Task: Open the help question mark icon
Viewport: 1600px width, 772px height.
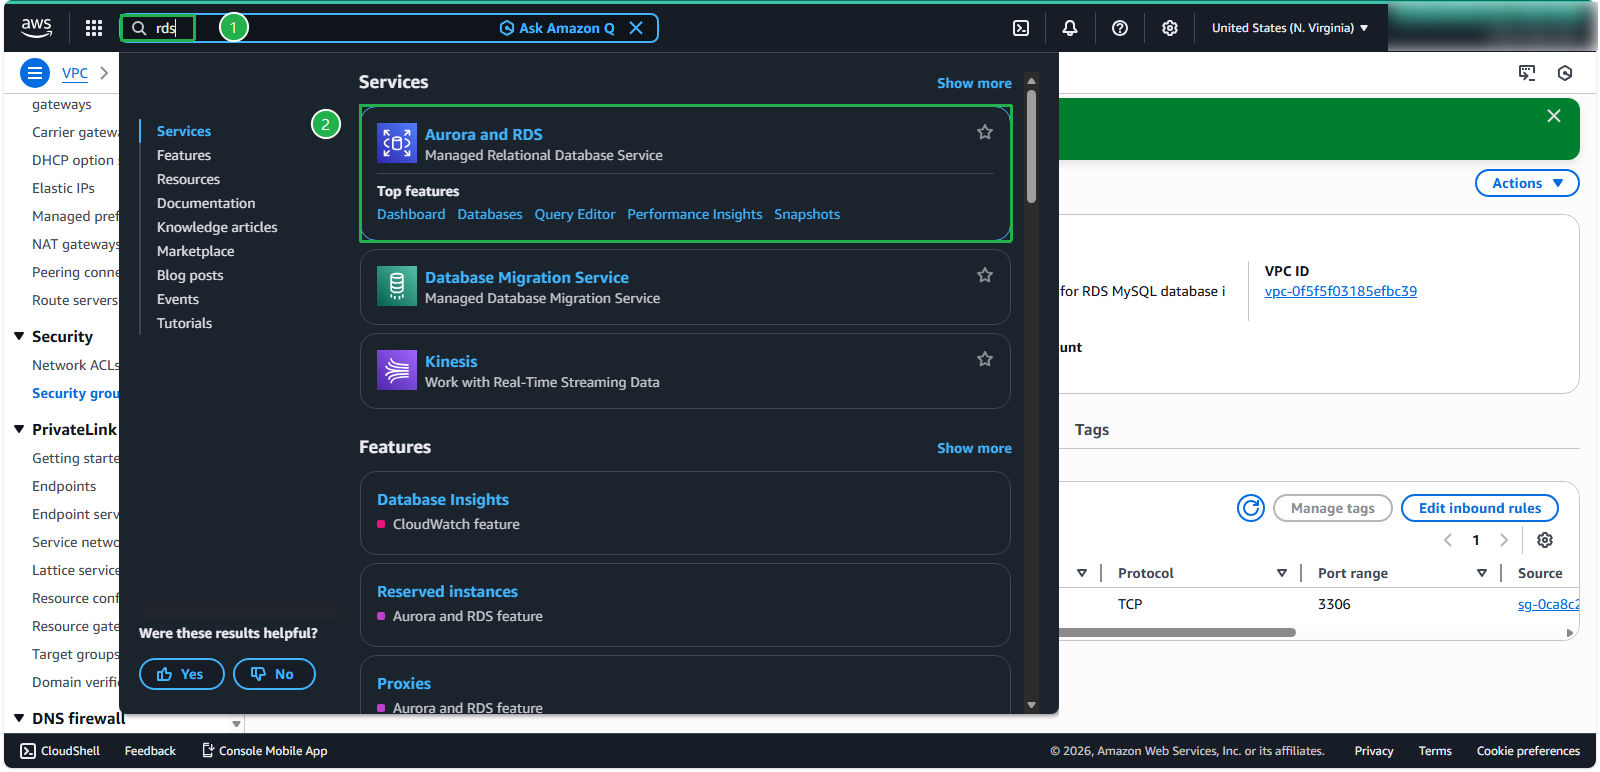Action: (x=1120, y=28)
